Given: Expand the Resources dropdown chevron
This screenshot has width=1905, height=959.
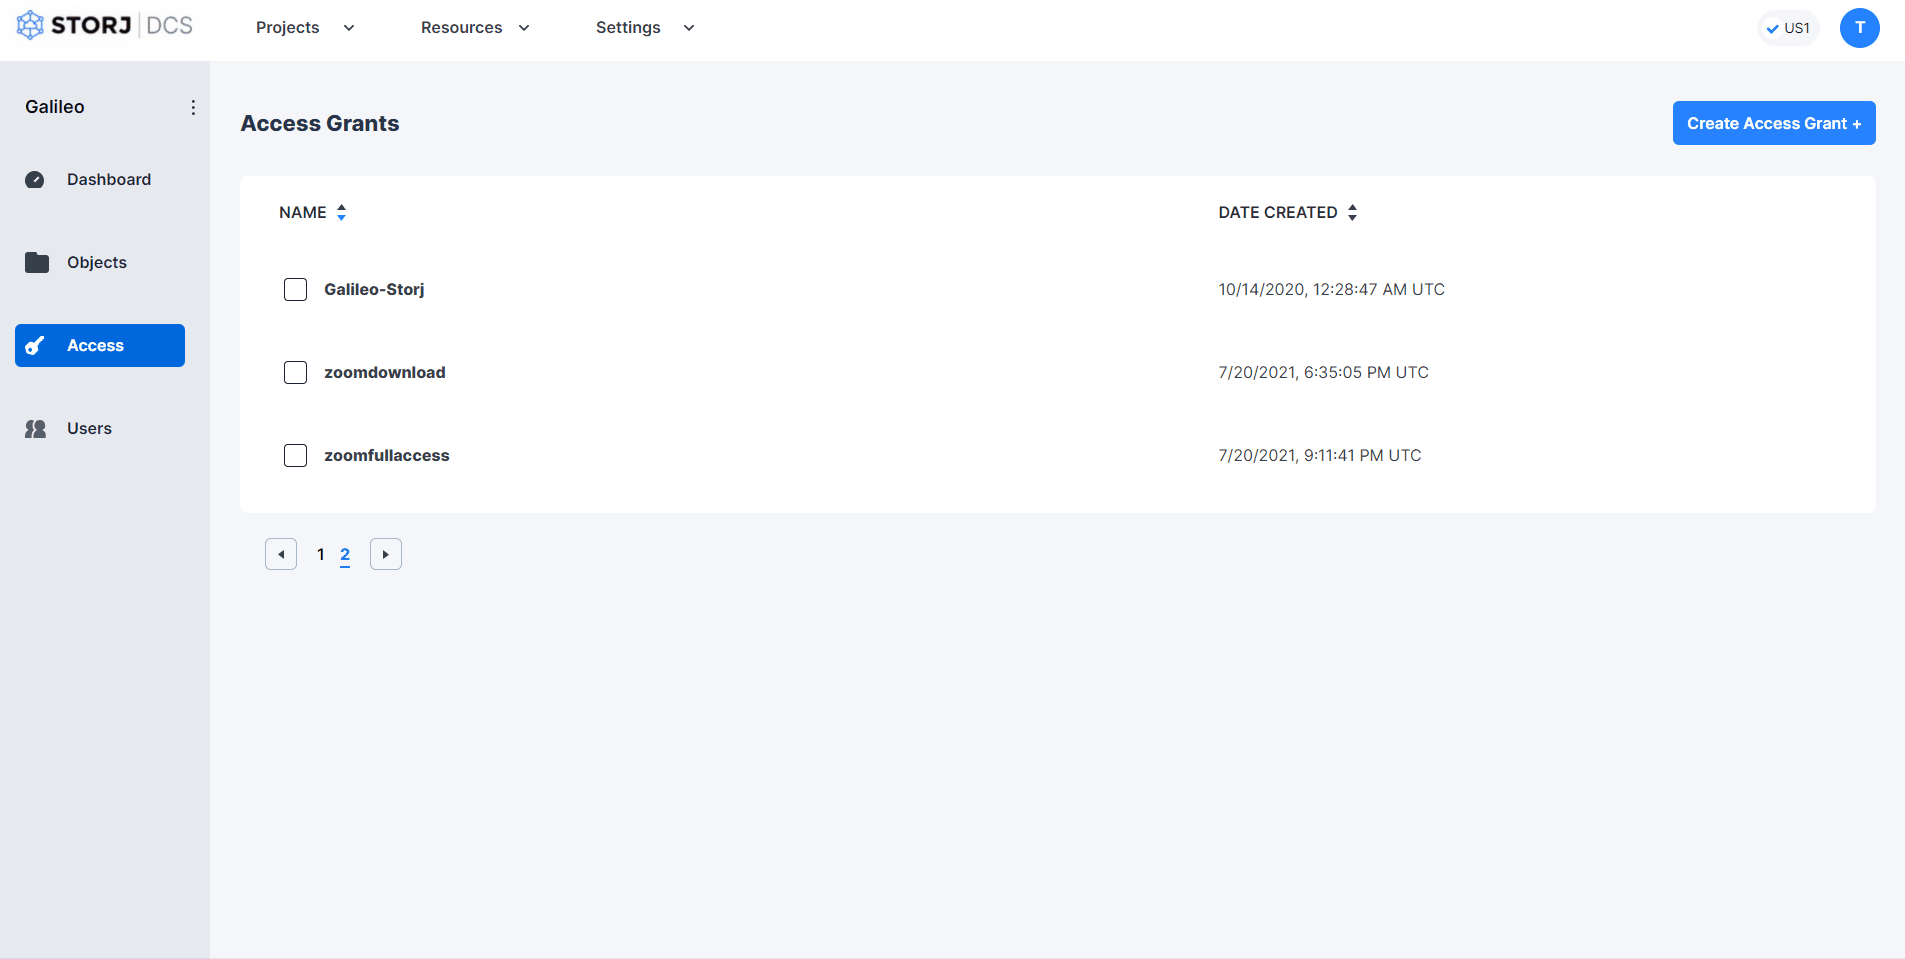Looking at the screenshot, I should click(x=524, y=28).
